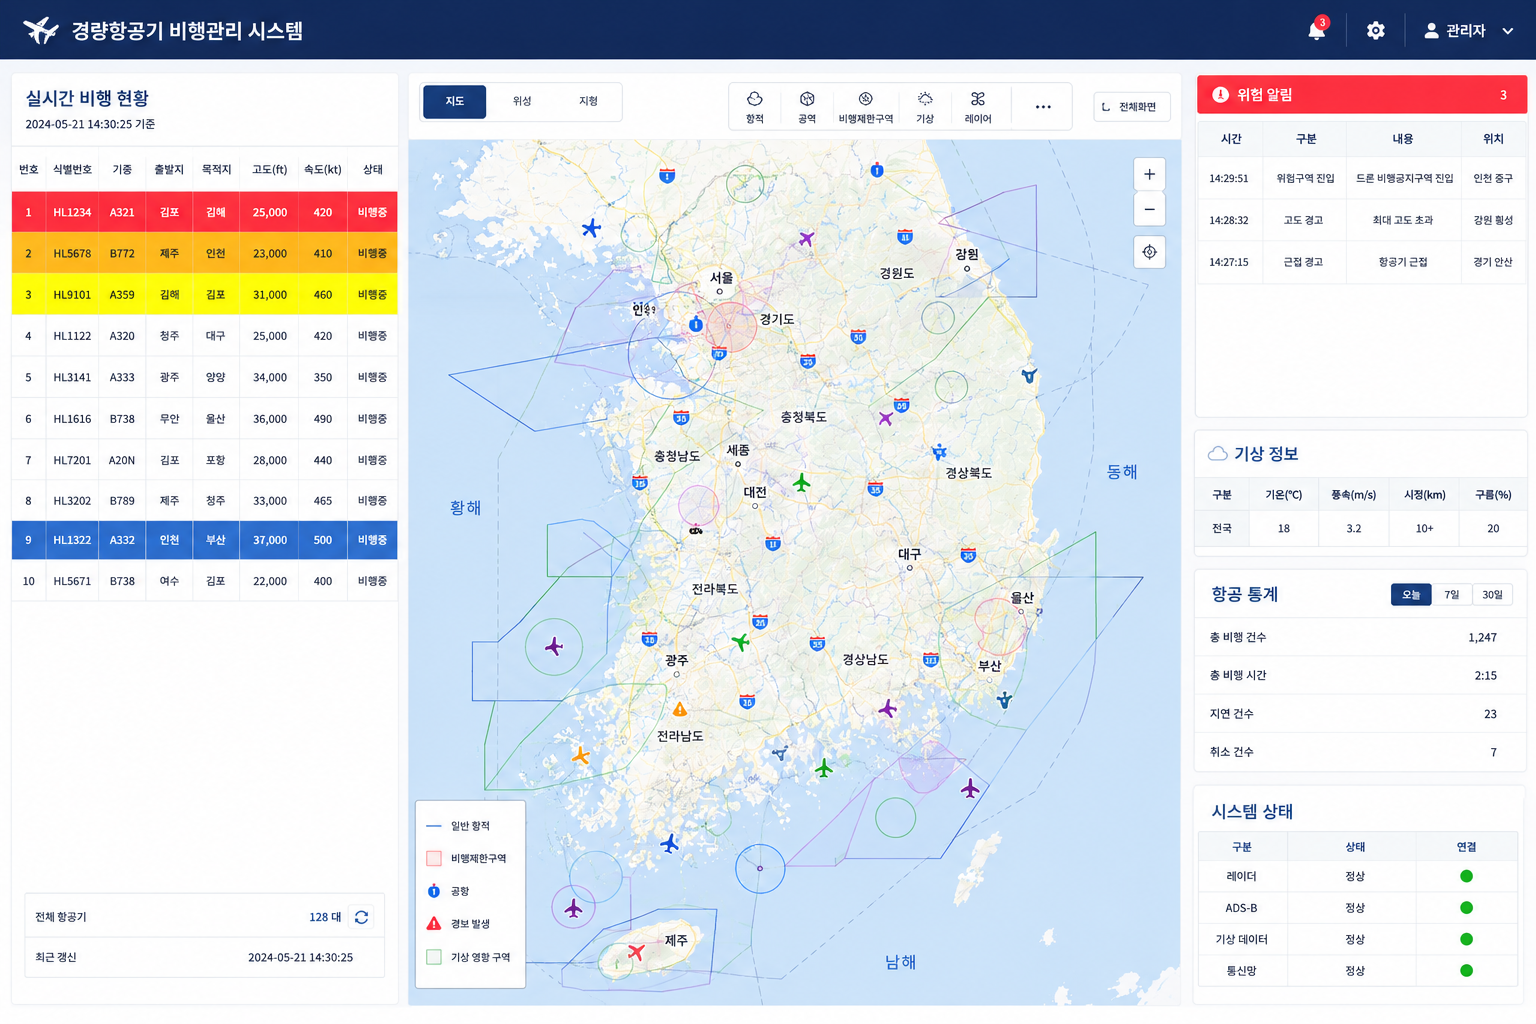Click the 일반 항적 line sample in legend
The image size is (1536, 1024).
pyautogui.click(x=434, y=826)
